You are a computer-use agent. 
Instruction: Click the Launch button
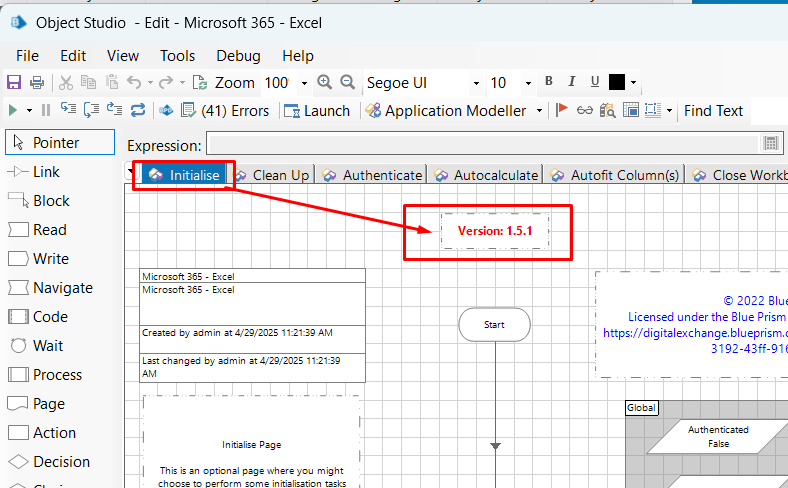click(x=317, y=111)
